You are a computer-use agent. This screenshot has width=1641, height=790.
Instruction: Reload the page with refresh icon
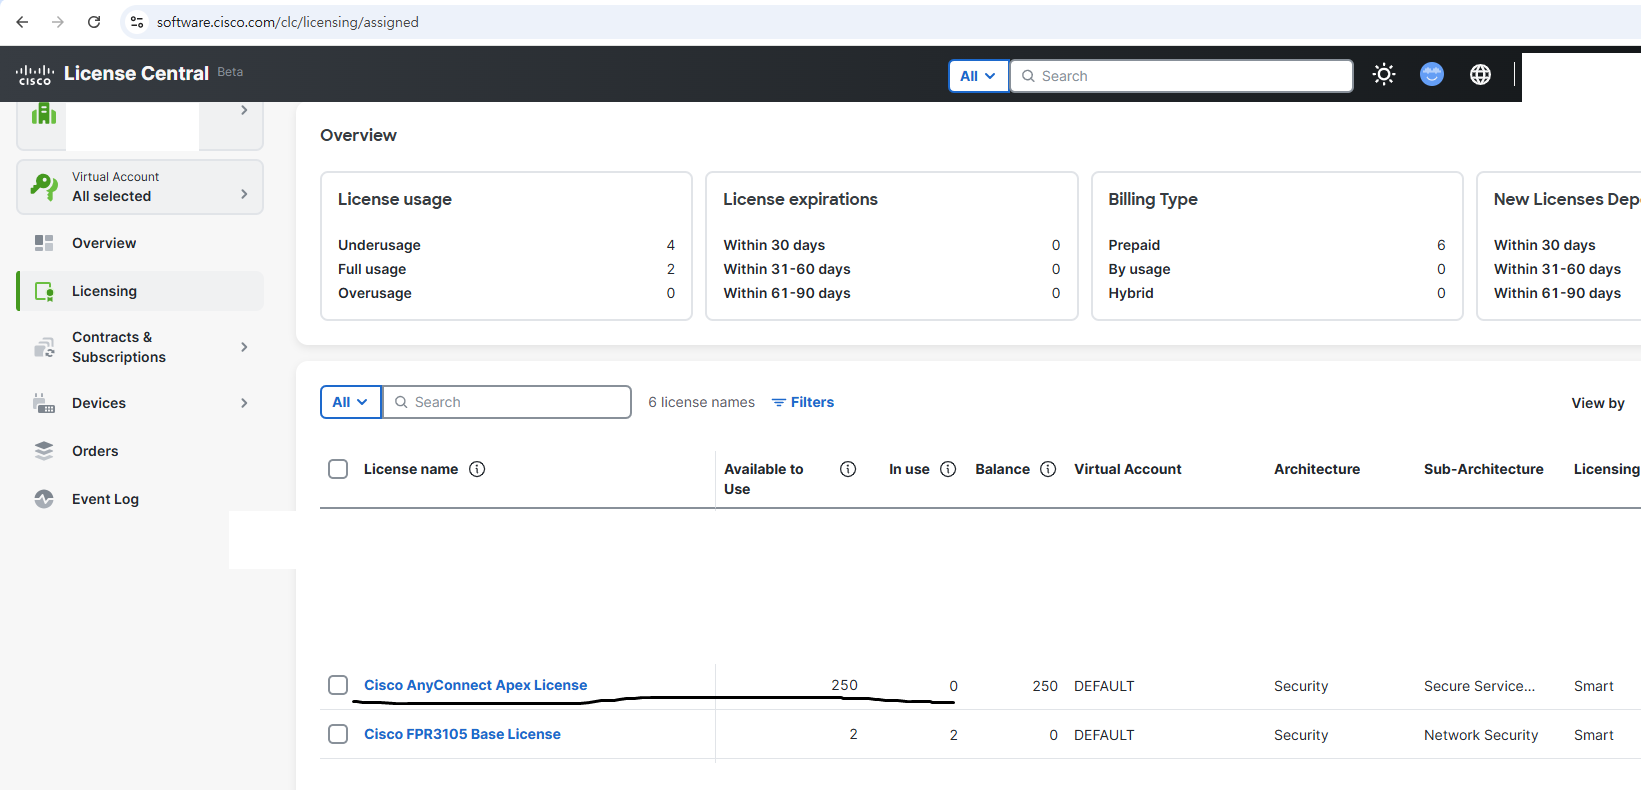pyautogui.click(x=94, y=22)
